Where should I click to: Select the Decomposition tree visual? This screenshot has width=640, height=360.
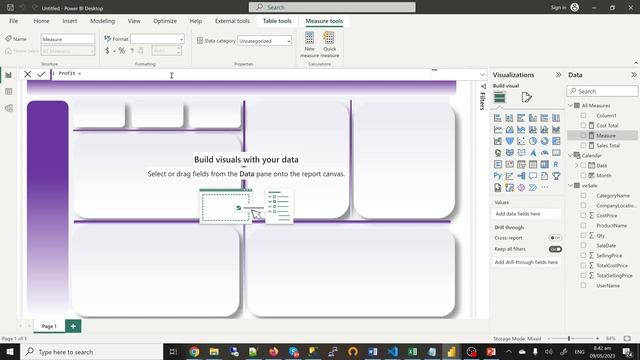pos(521,176)
